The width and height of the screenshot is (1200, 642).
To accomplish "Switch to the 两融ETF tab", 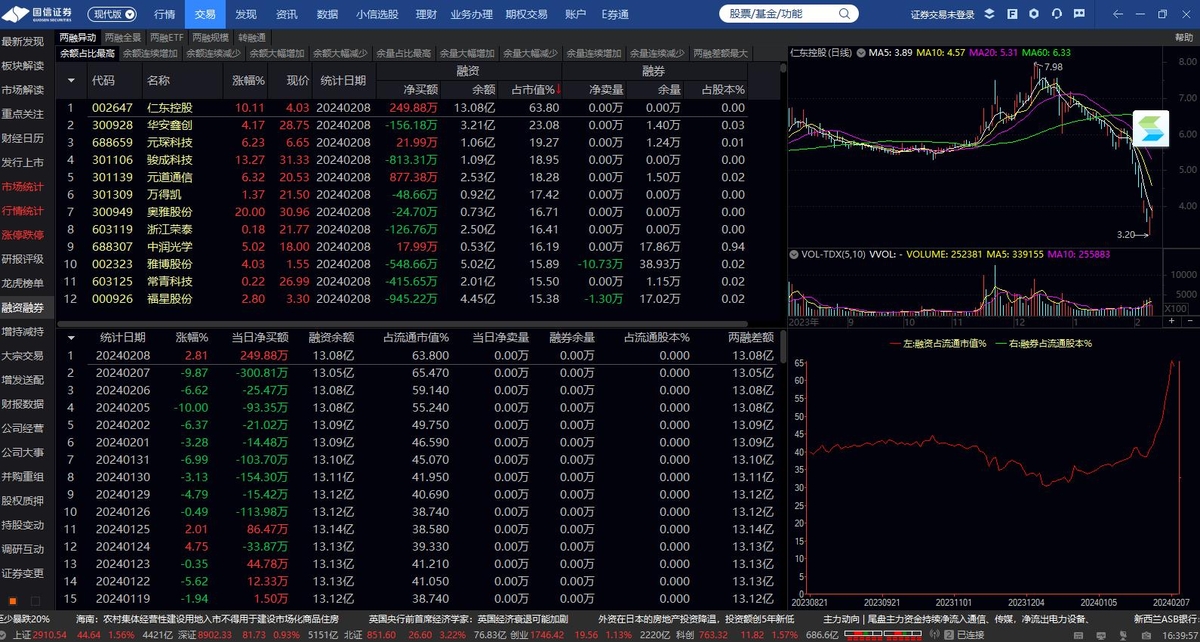I will pyautogui.click(x=167, y=37).
